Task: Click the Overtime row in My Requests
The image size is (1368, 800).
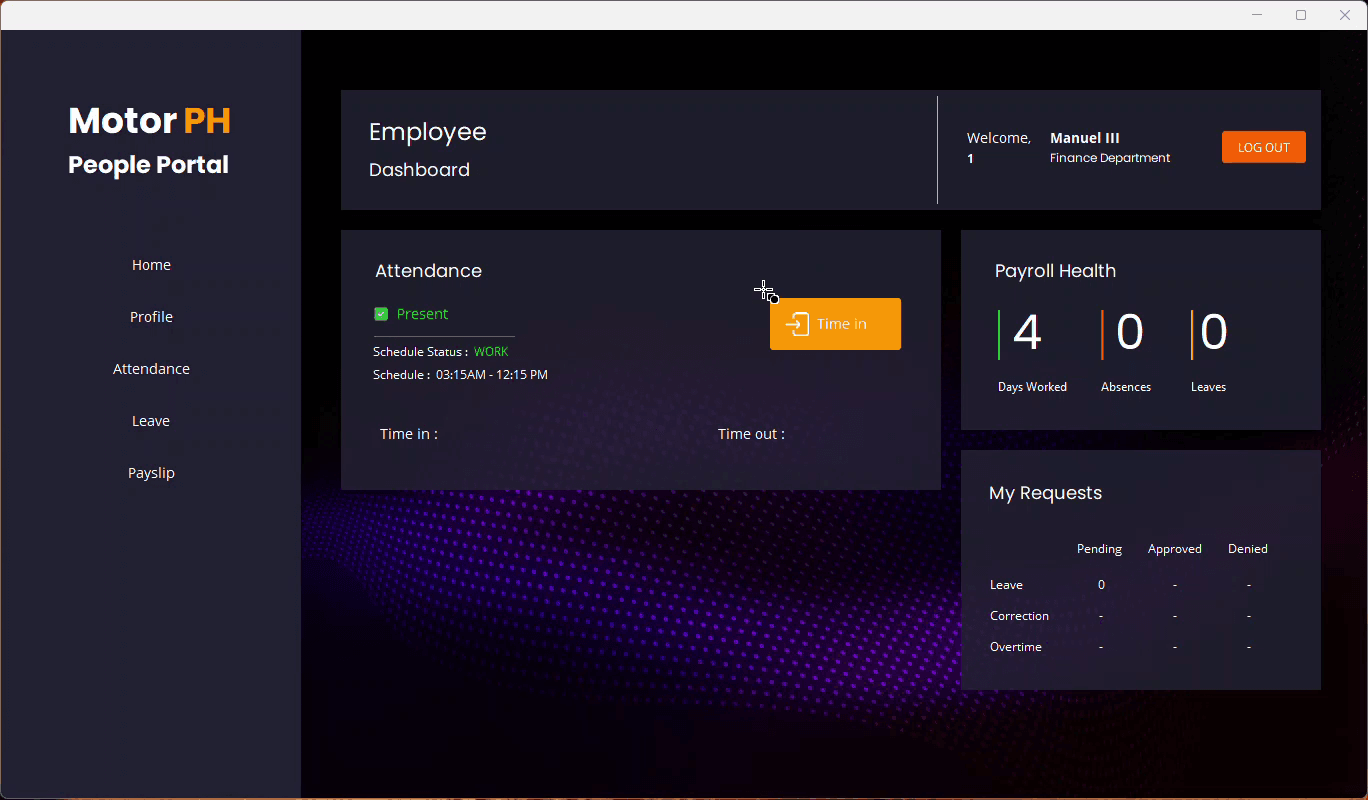Action: click(1016, 646)
